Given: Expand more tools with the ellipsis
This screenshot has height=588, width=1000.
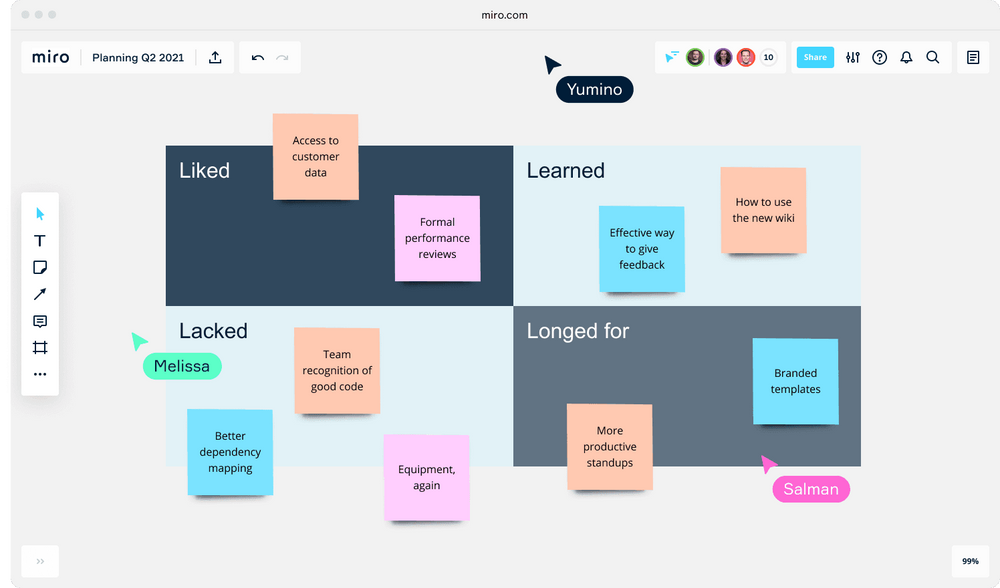Looking at the screenshot, I should [x=40, y=374].
